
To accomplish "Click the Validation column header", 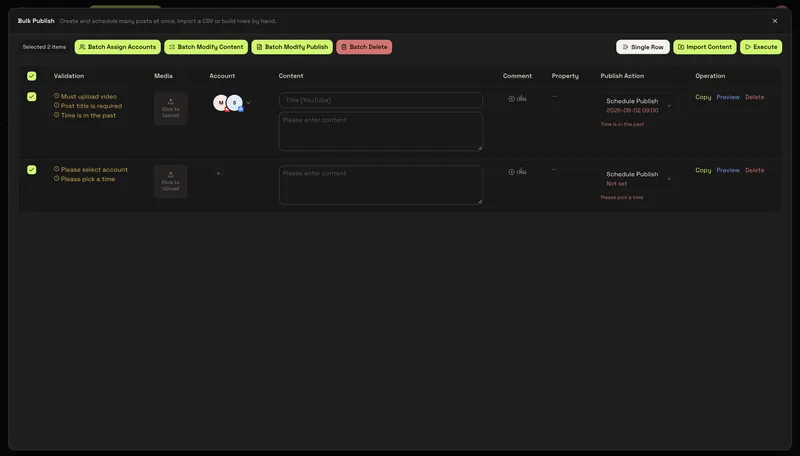I will [69, 76].
